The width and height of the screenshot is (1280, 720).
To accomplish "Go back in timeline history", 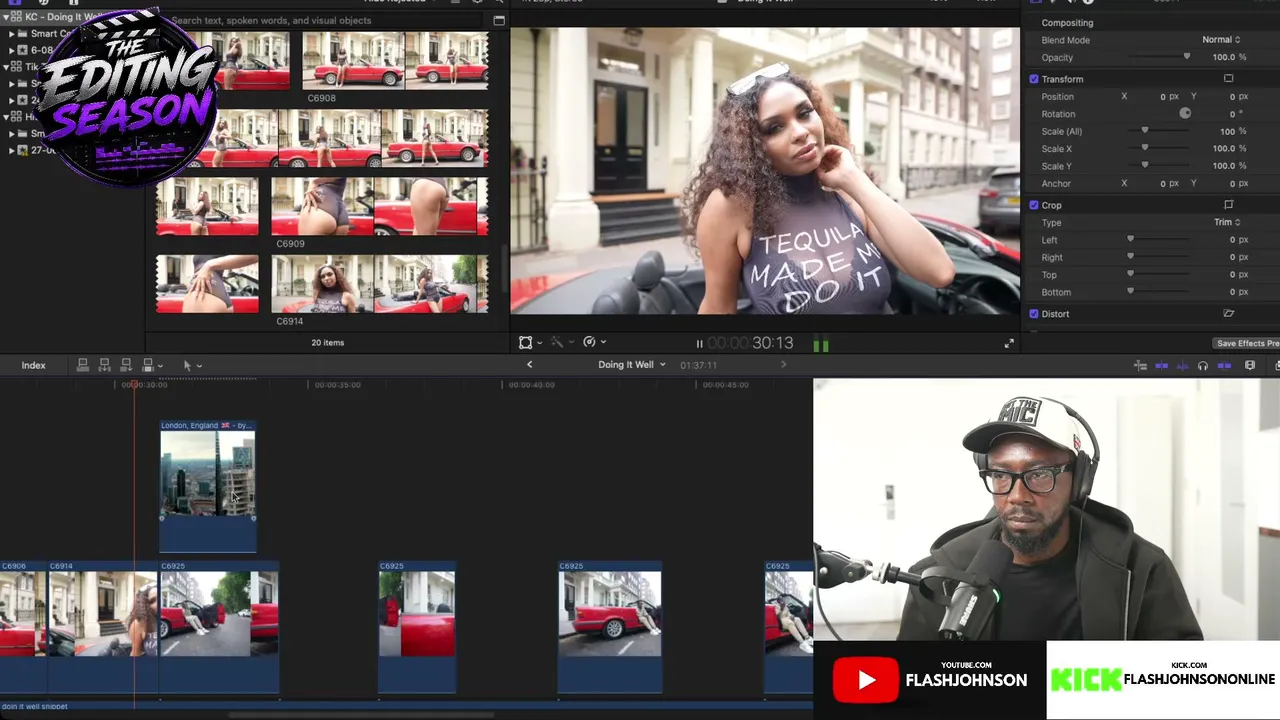I will click(530, 365).
